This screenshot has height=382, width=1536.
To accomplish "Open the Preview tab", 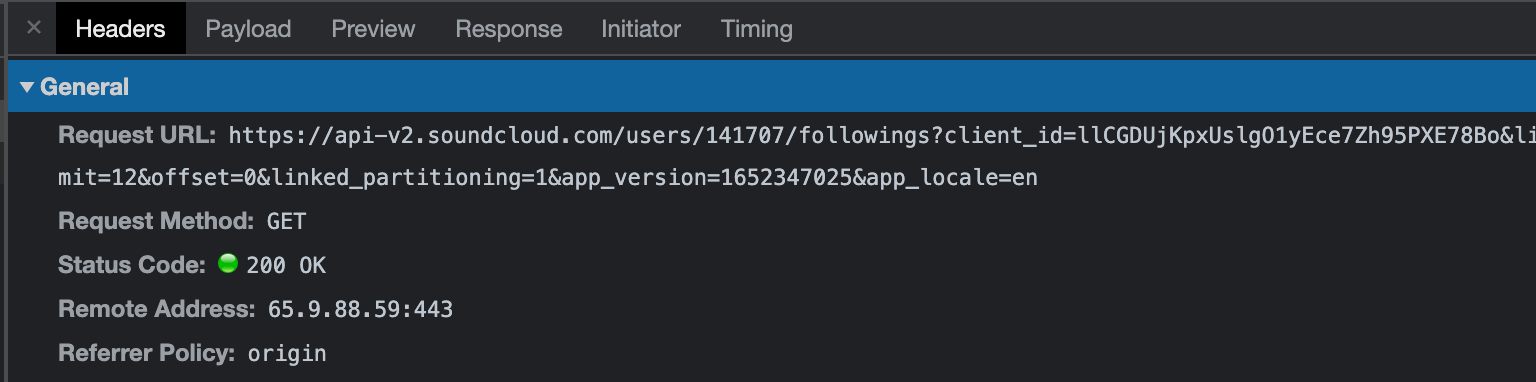I will coord(373,29).
